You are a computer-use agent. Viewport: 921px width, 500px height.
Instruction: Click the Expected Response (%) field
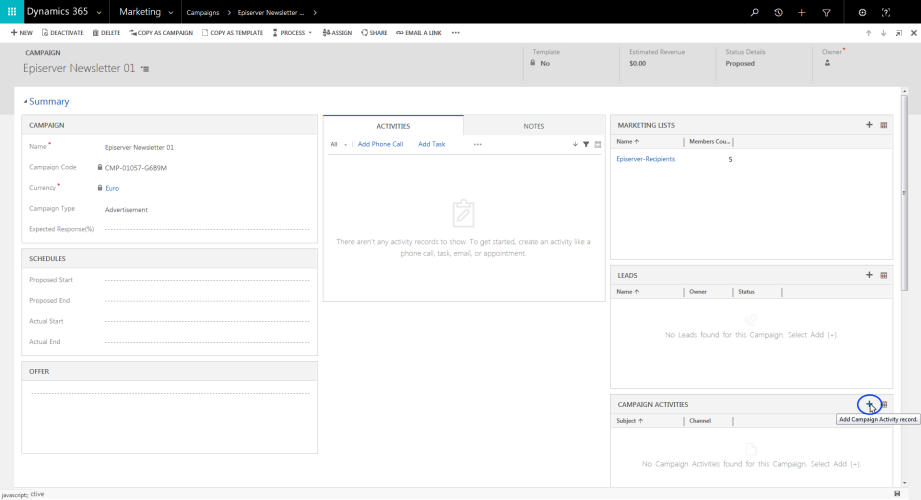click(x=205, y=229)
